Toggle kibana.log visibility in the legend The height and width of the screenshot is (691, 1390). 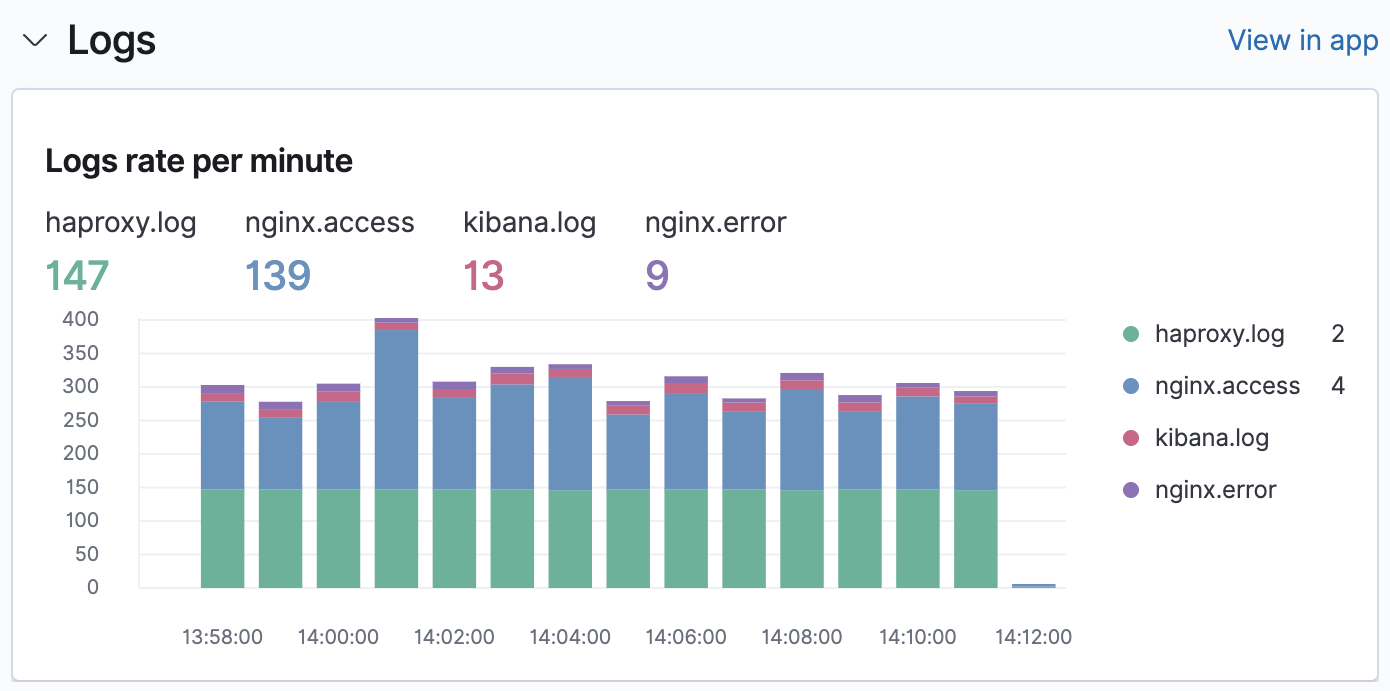pos(1211,437)
